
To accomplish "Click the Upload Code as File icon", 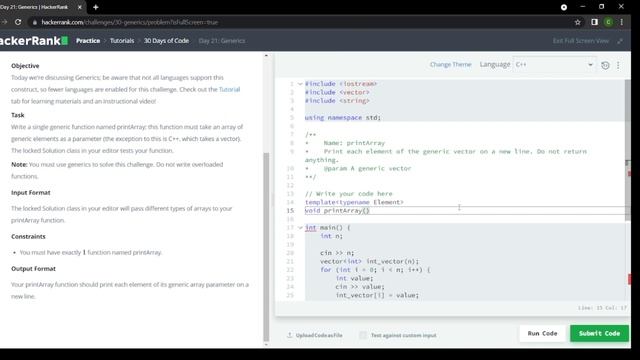I will (289, 335).
